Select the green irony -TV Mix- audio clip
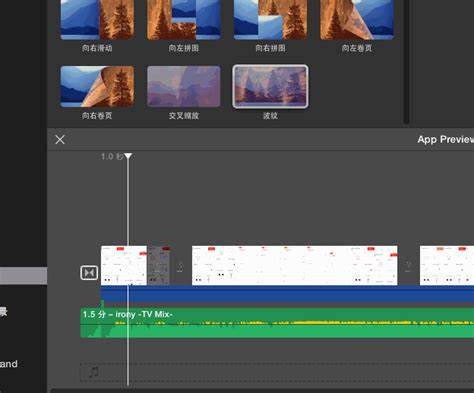This screenshot has height=393, width=474. (277, 323)
